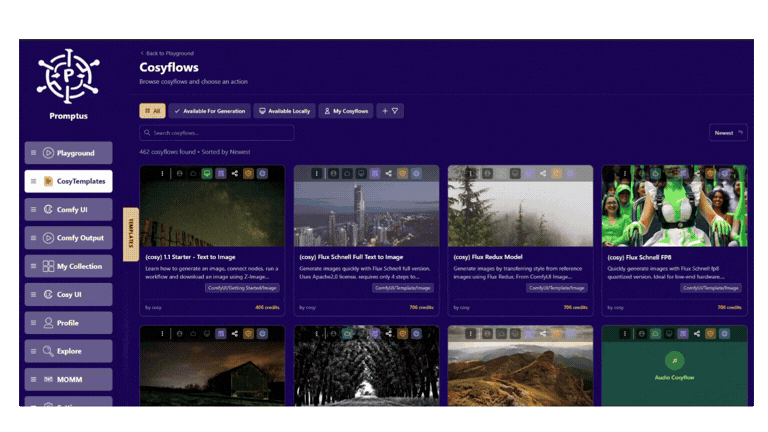Viewport: 768px width, 432px height.
Task: Click purple template icon on 1.1 Starter card
Action: coord(221,173)
